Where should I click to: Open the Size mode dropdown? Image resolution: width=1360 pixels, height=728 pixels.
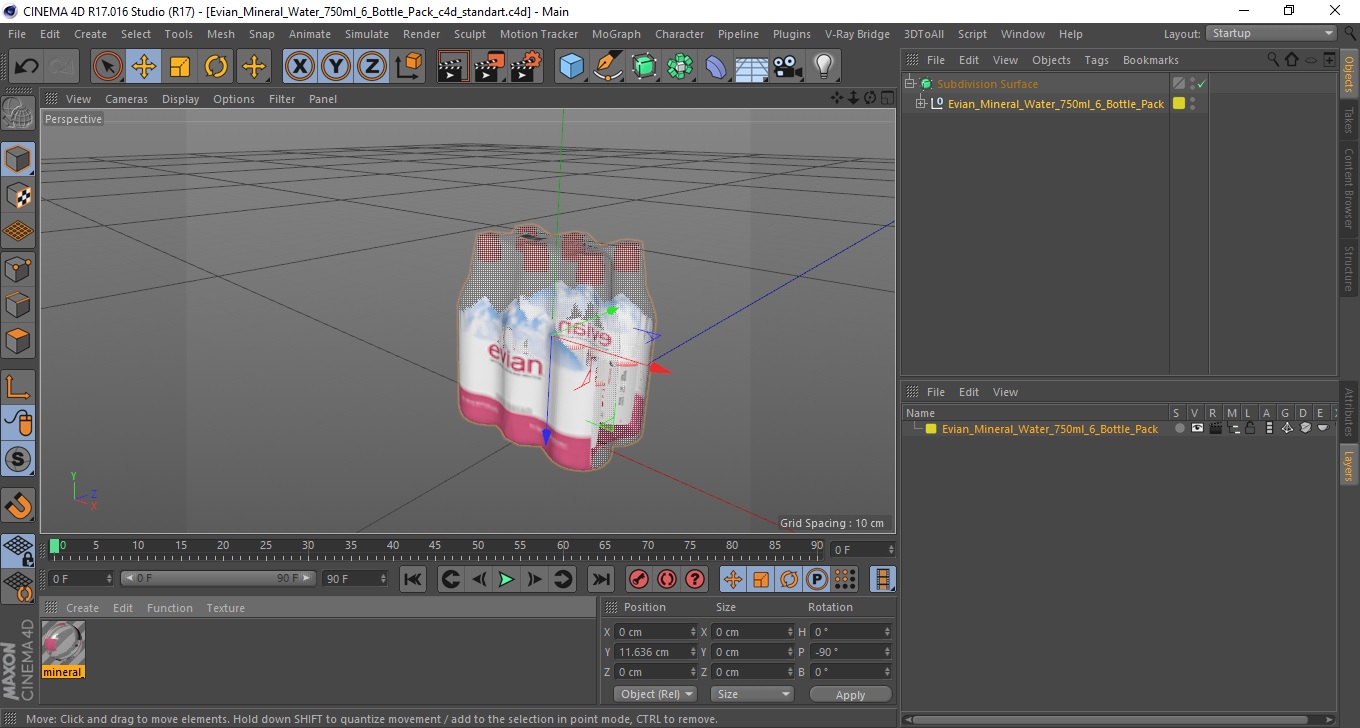pyautogui.click(x=752, y=694)
